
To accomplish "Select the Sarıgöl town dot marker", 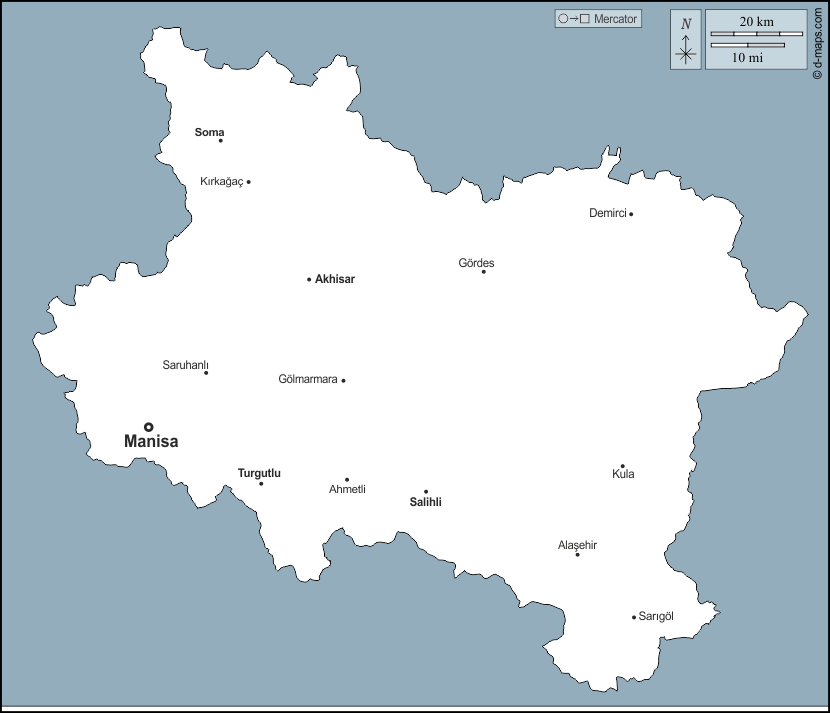I will [634, 617].
